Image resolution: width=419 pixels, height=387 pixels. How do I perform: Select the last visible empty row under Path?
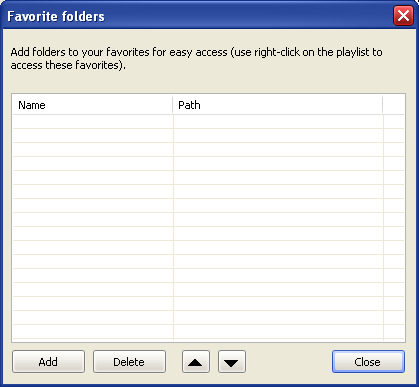tap(278, 332)
